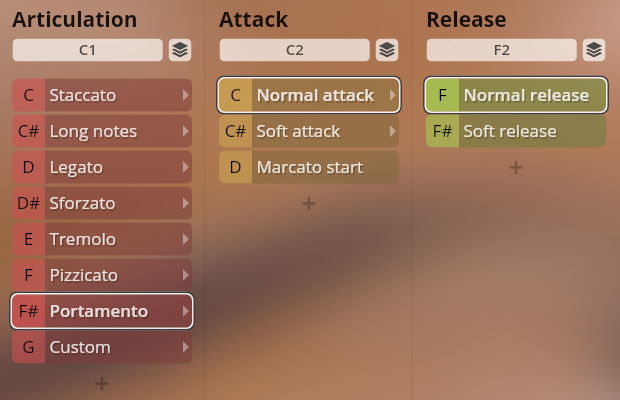Viewport: 620px width, 400px height.
Task: Click the C# key badge for Long notes
Action: (28, 131)
